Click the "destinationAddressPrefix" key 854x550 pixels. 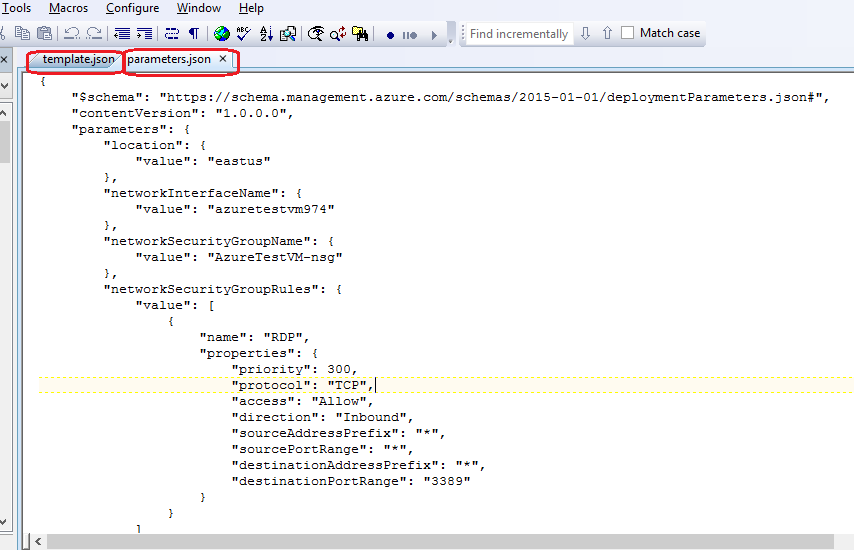(334, 466)
